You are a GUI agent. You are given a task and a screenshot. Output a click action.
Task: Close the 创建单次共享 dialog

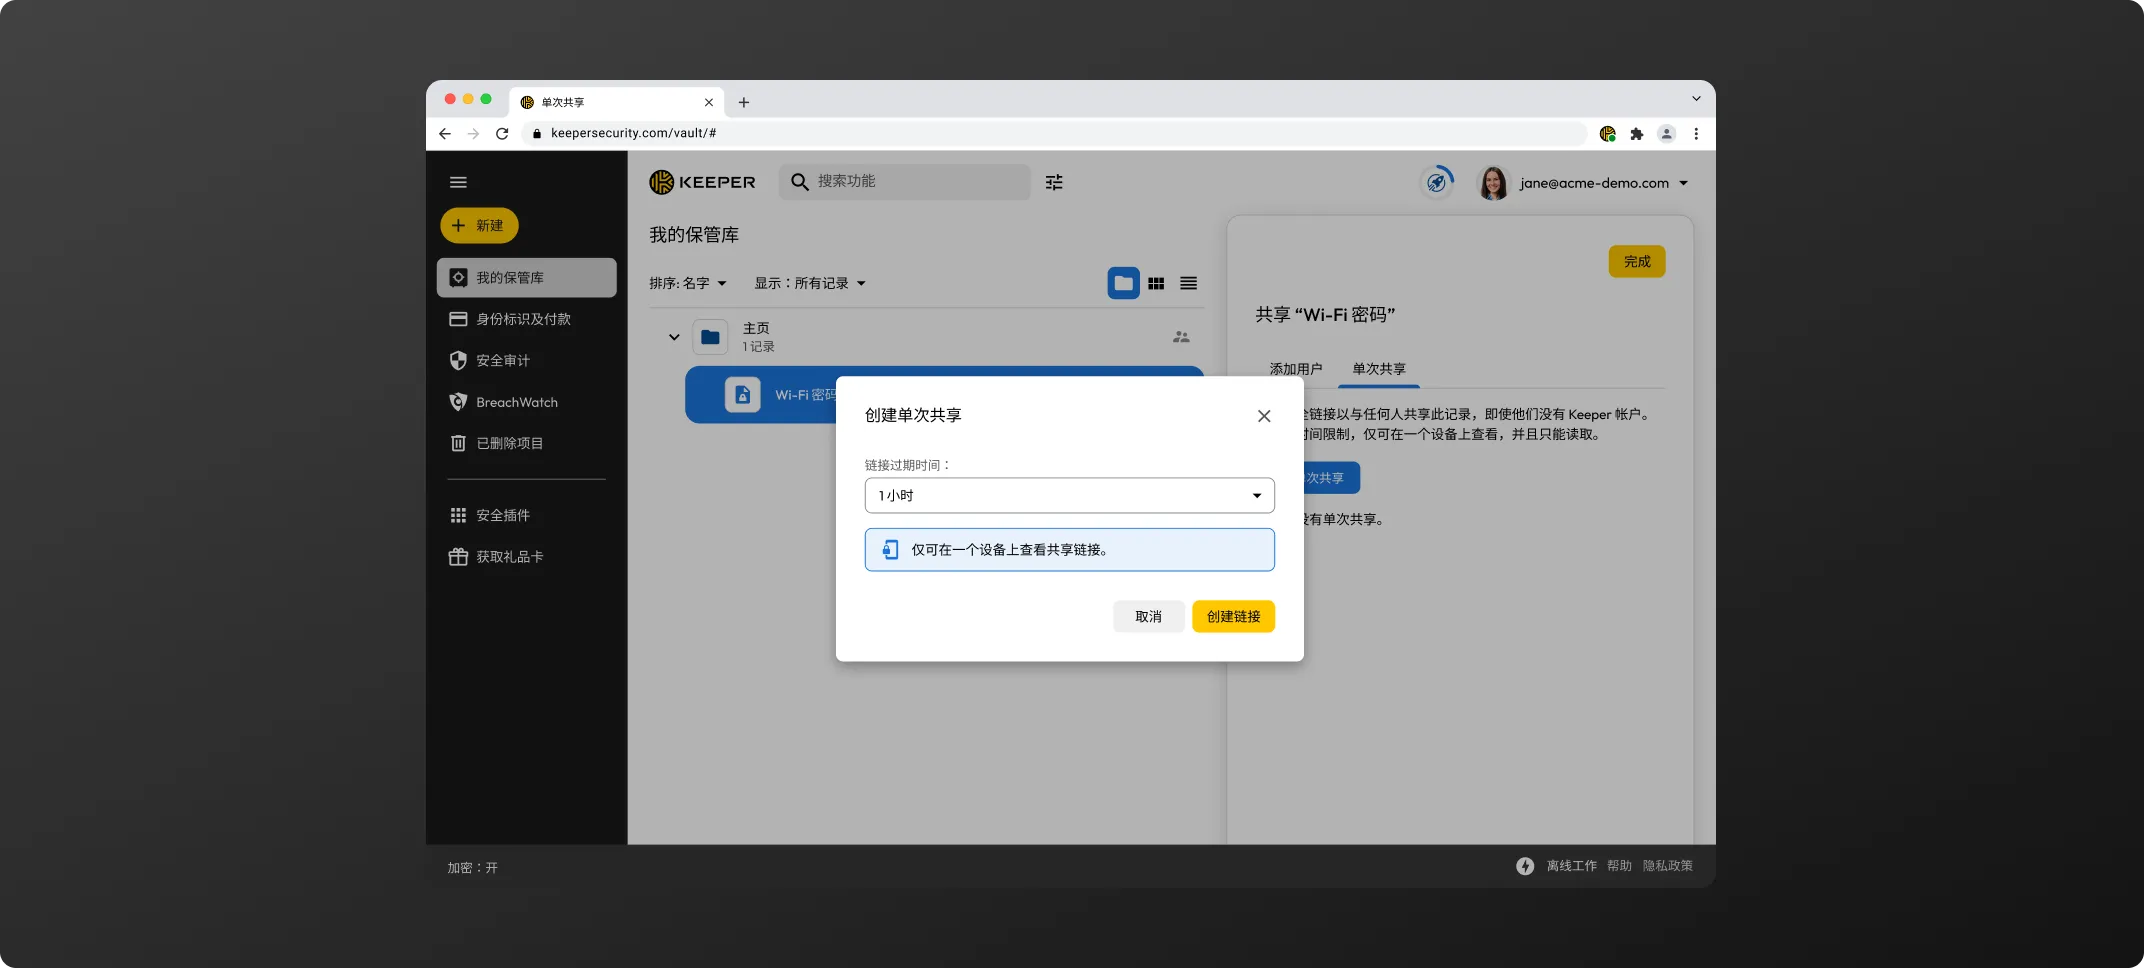(1264, 416)
